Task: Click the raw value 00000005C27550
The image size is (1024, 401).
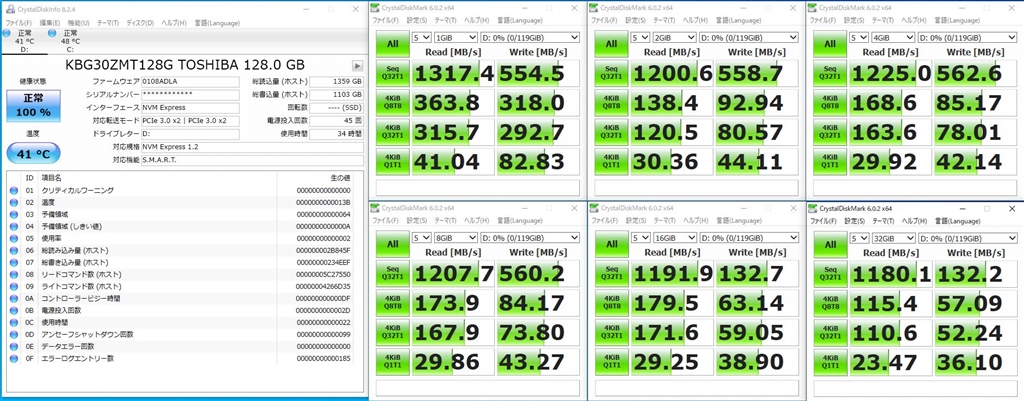Action: point(323,274)
